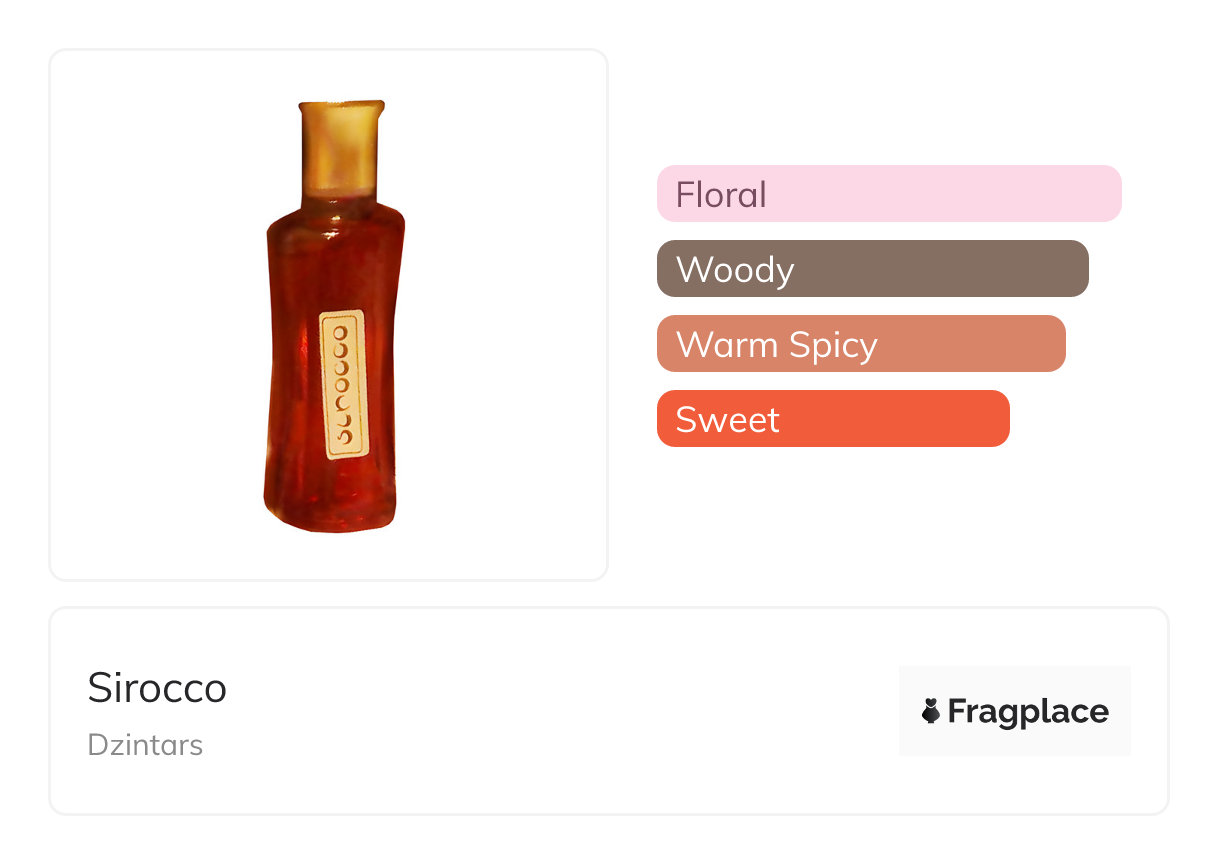Click the "Sweet" text label
Screen dimensions: 1218x864
727,419
